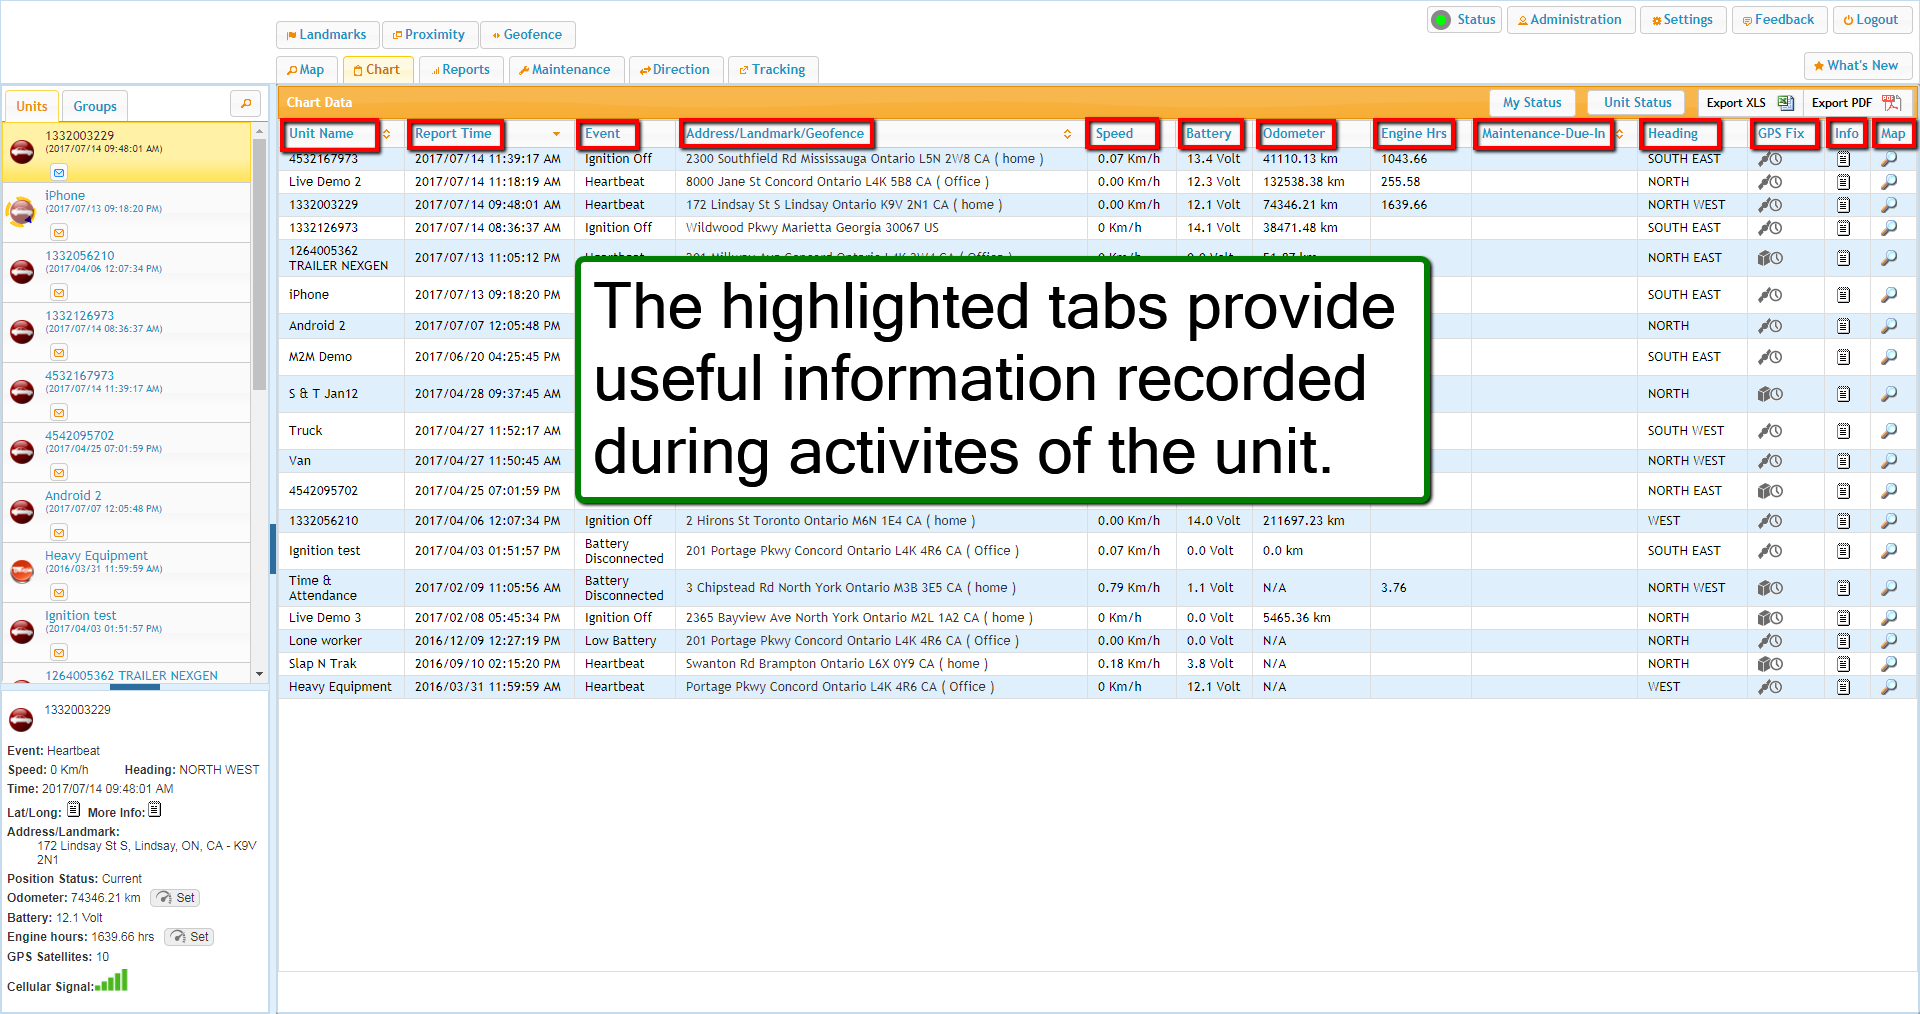Click GPS Fix icon in Van row

(x=1770, y=461)
